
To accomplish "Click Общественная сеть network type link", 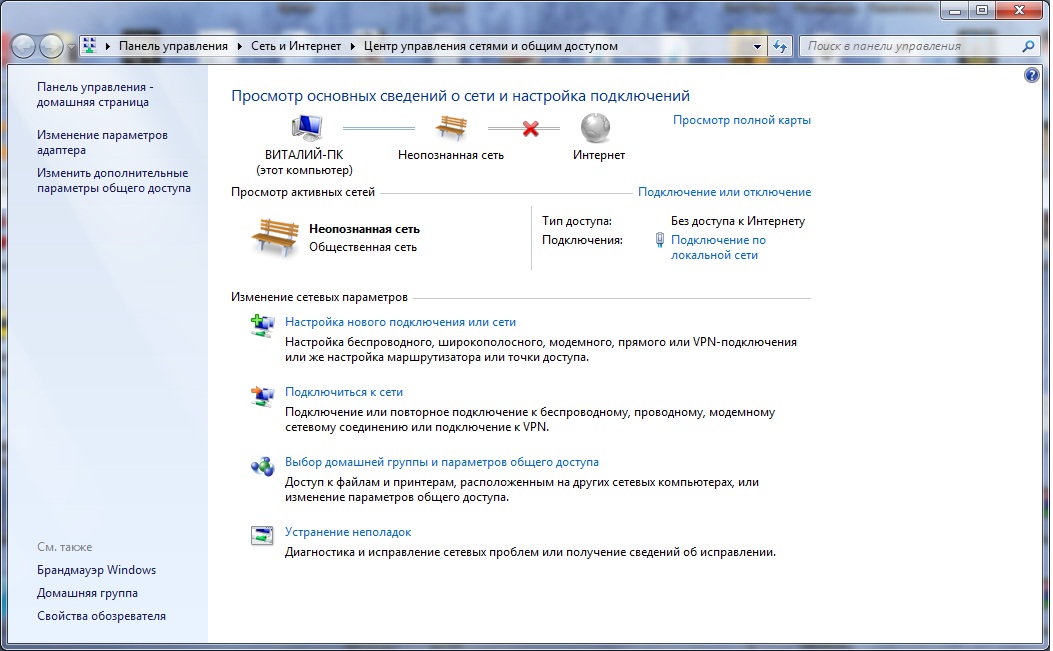I will pos(363,247).
